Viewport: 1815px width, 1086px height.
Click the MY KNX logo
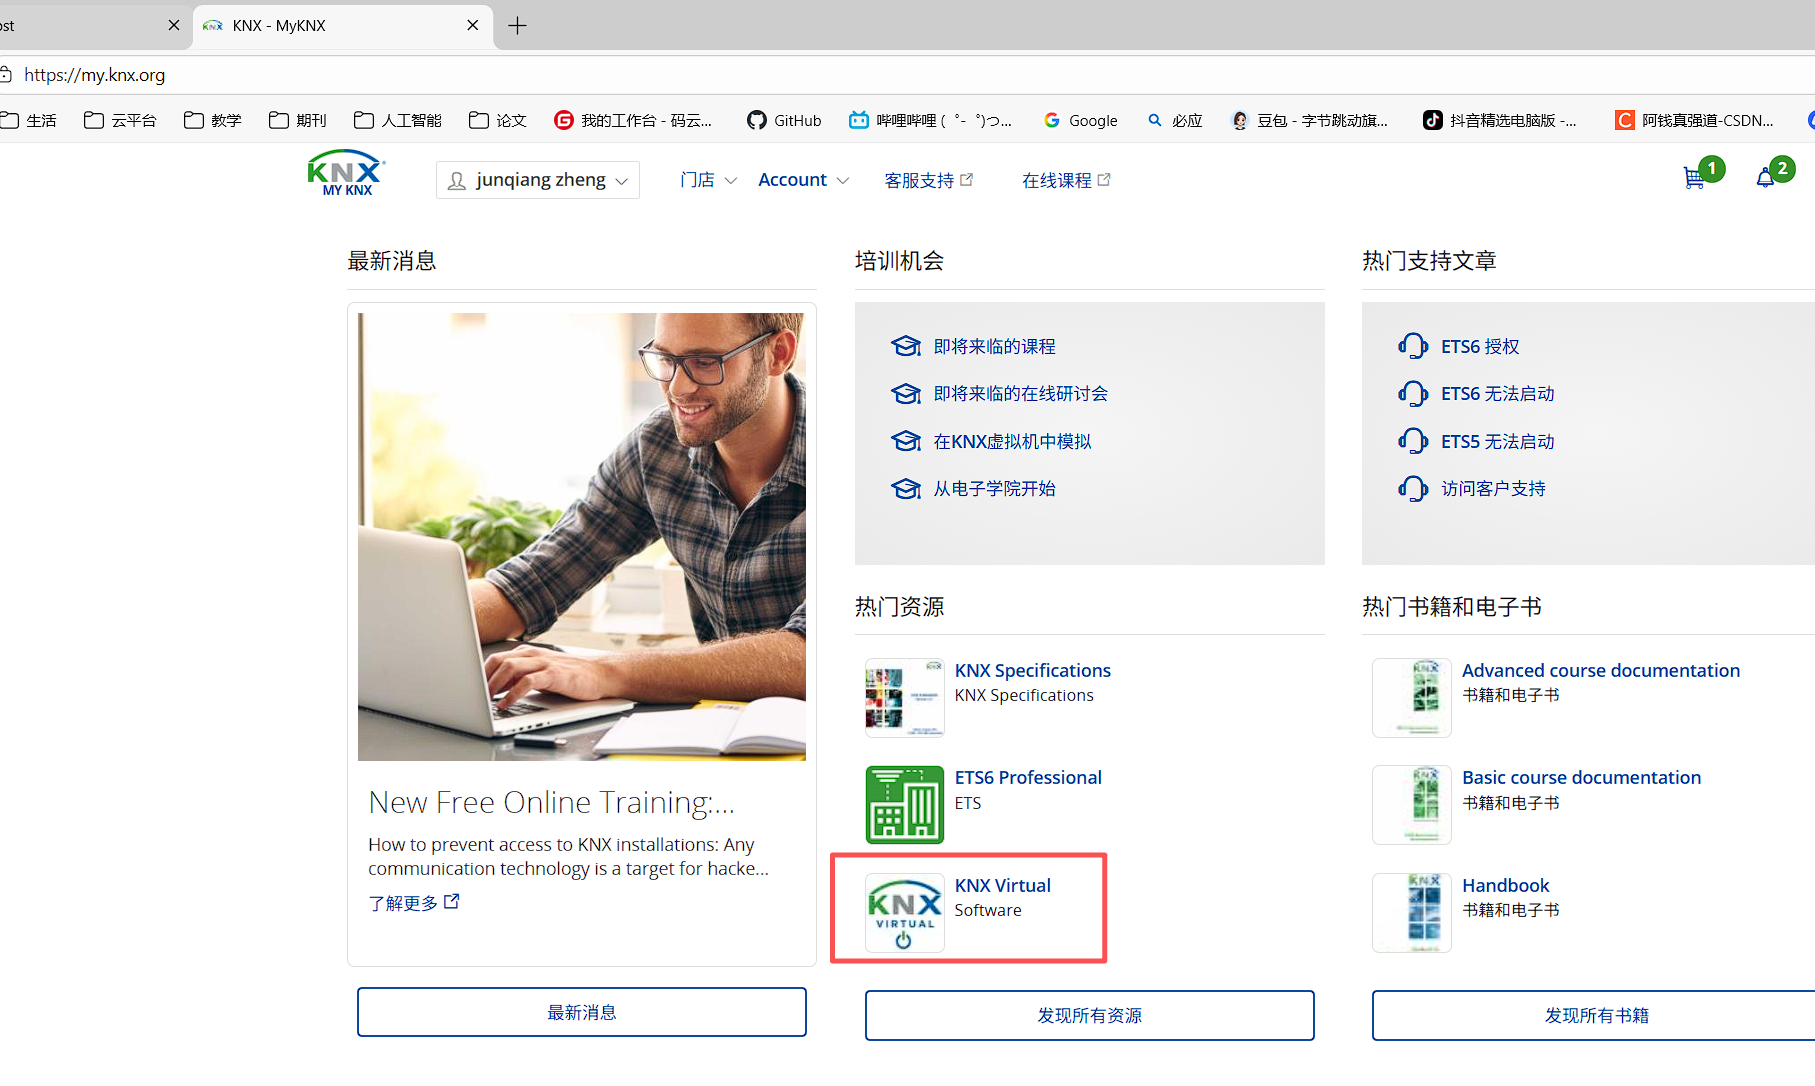click(346, 173)
